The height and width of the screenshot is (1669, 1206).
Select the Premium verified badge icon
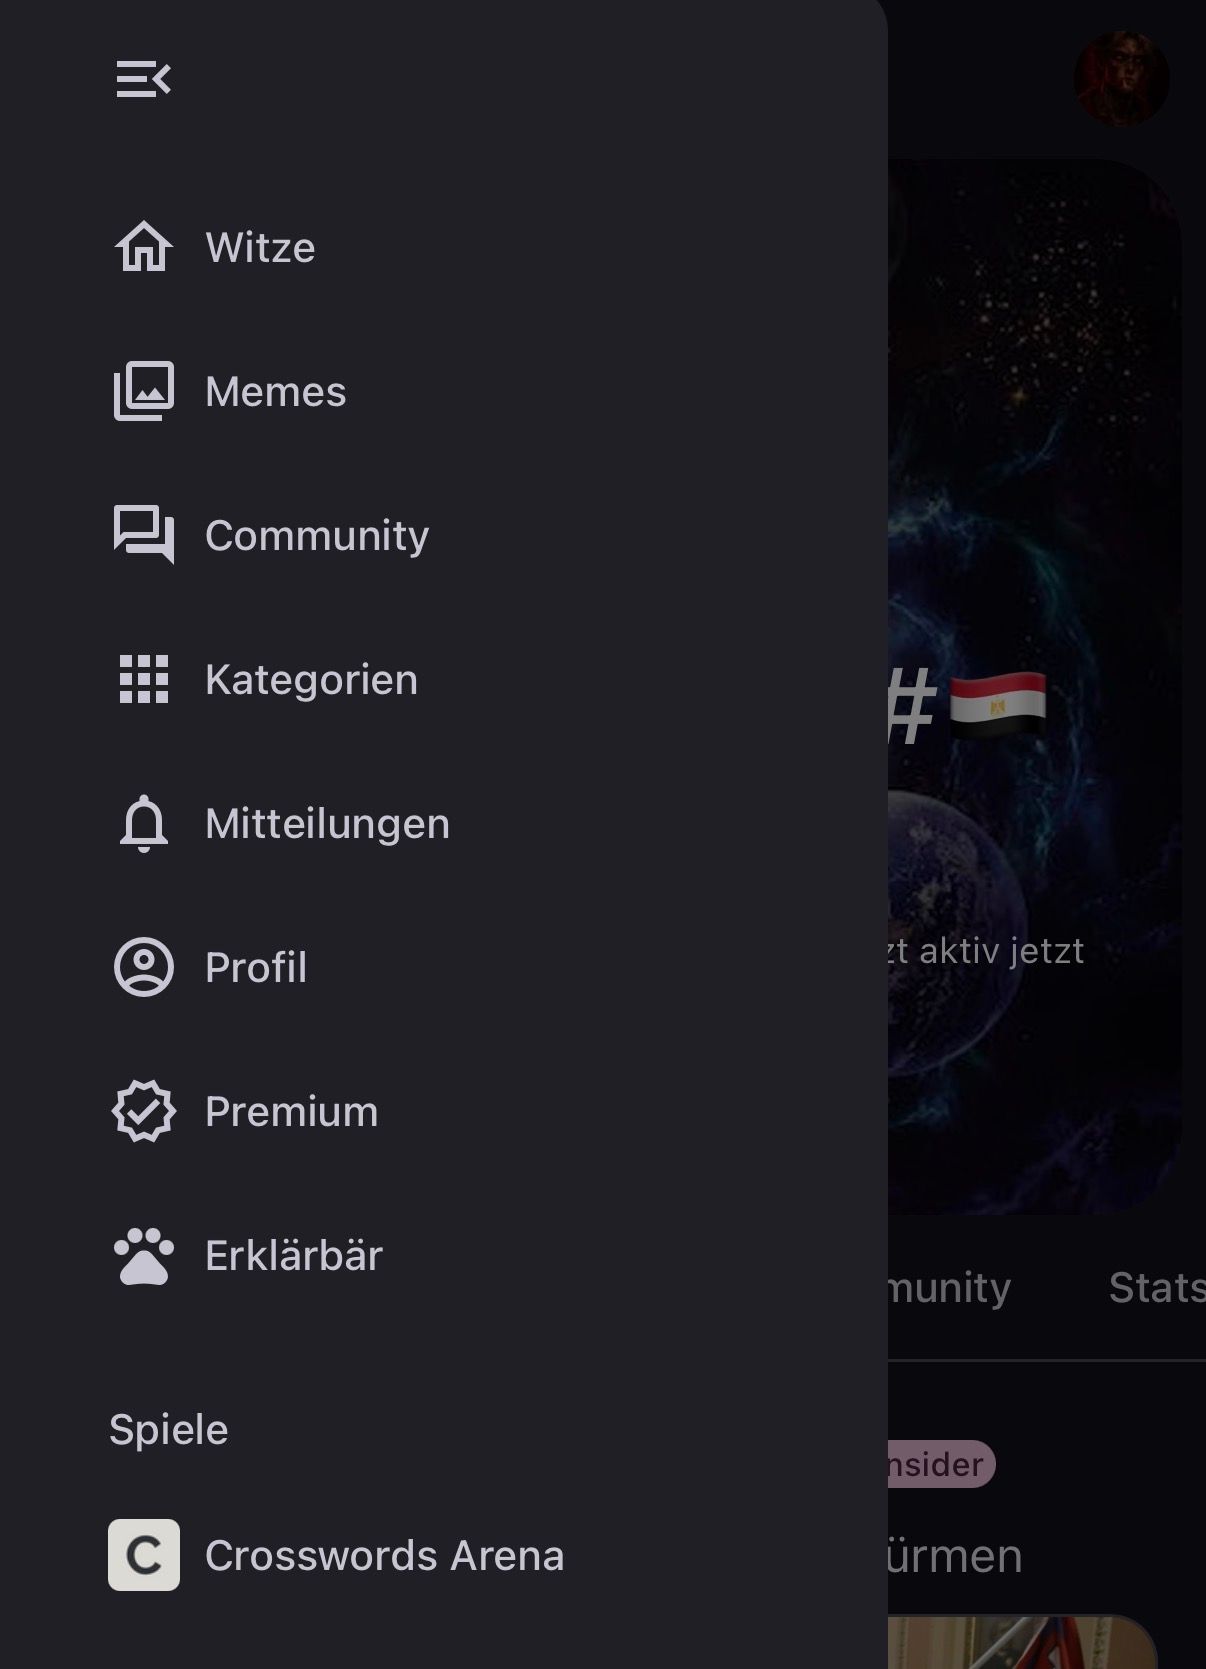(x=143, y=1111)
